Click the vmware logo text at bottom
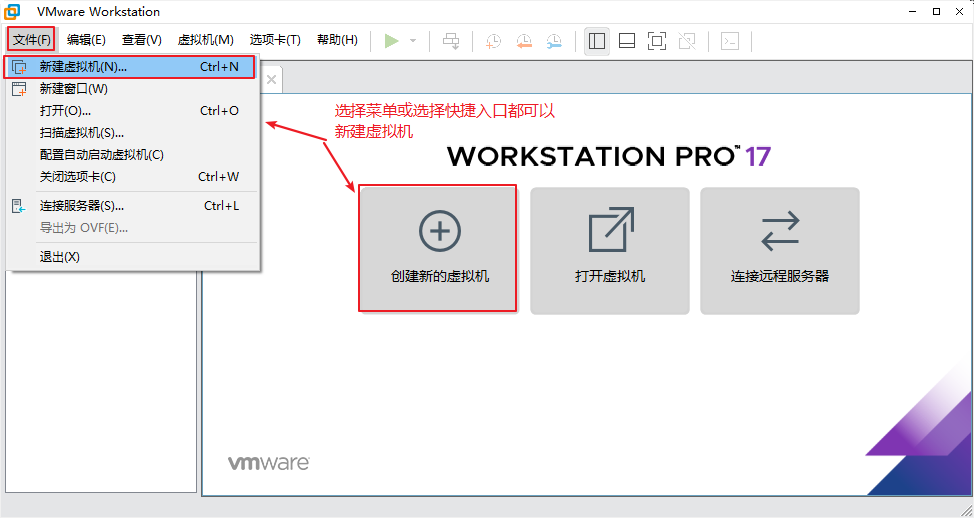 (268, 463)
